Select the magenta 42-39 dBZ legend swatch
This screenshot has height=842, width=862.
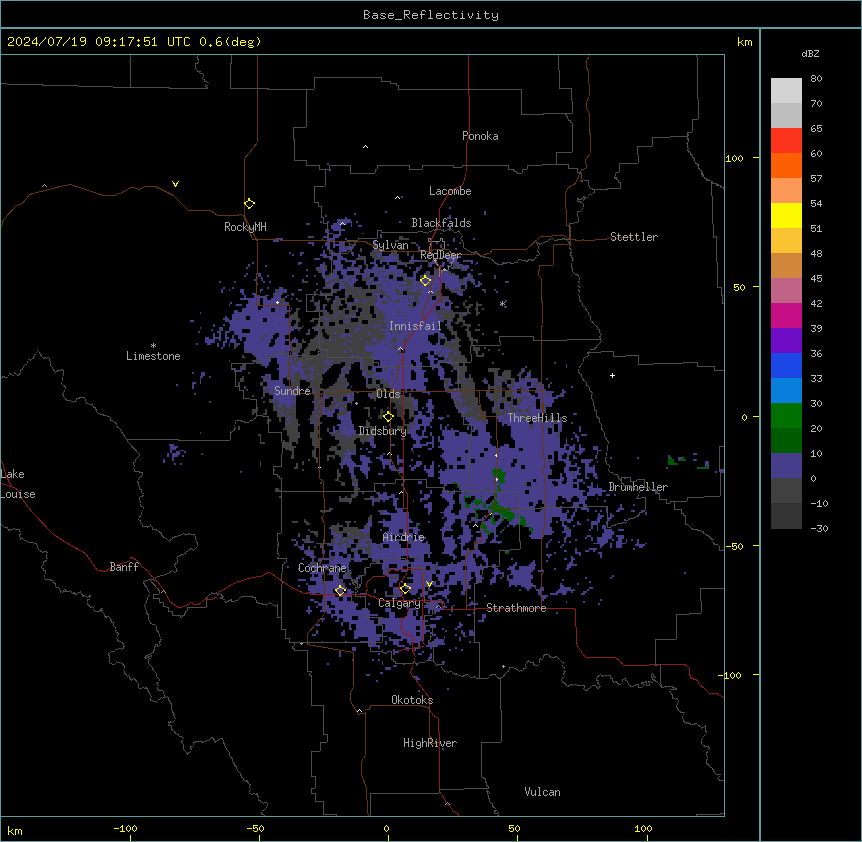786,315
